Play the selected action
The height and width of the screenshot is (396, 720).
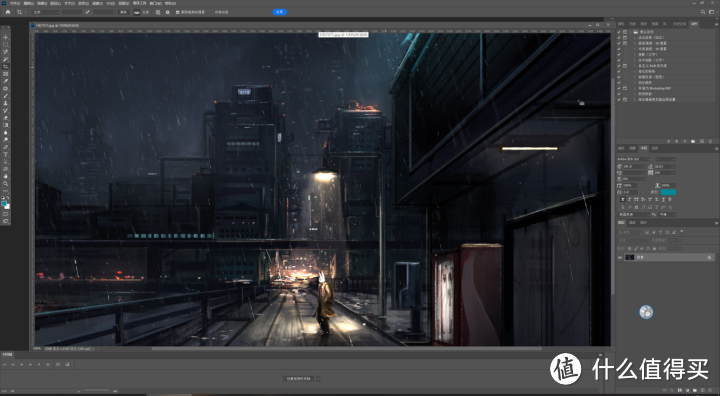coord(685,141)
